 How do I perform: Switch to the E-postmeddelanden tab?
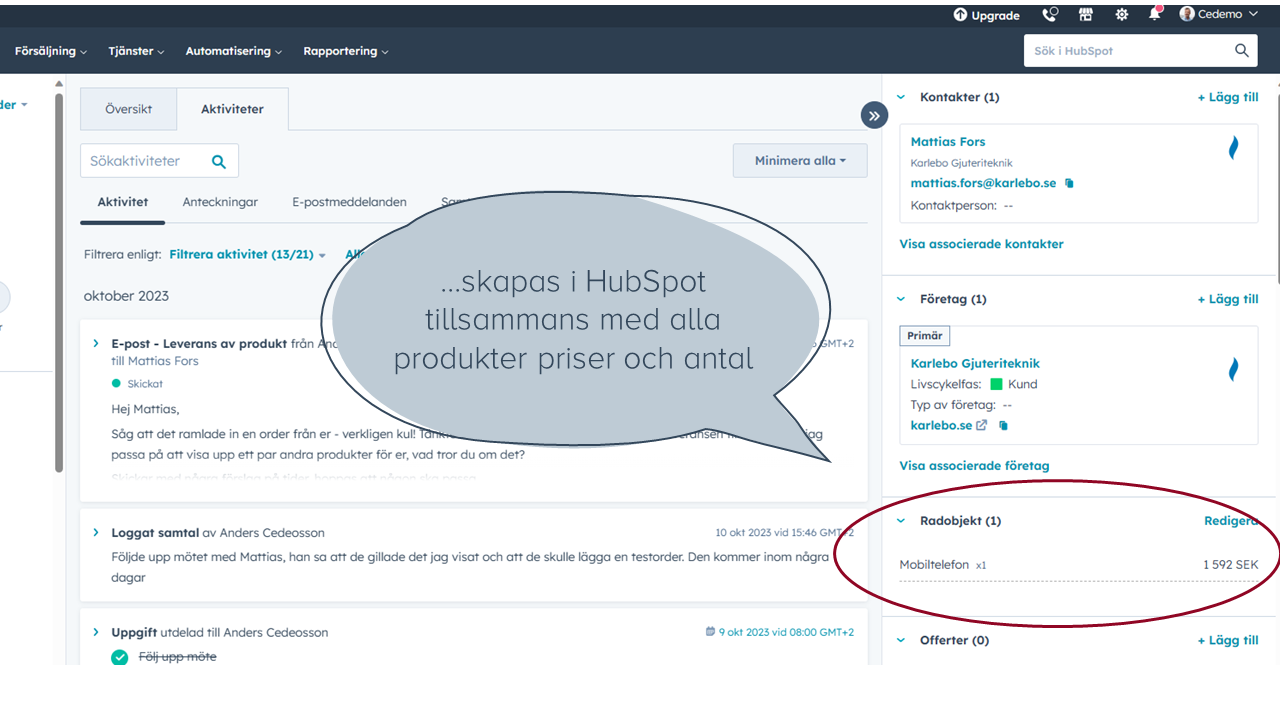349,202
